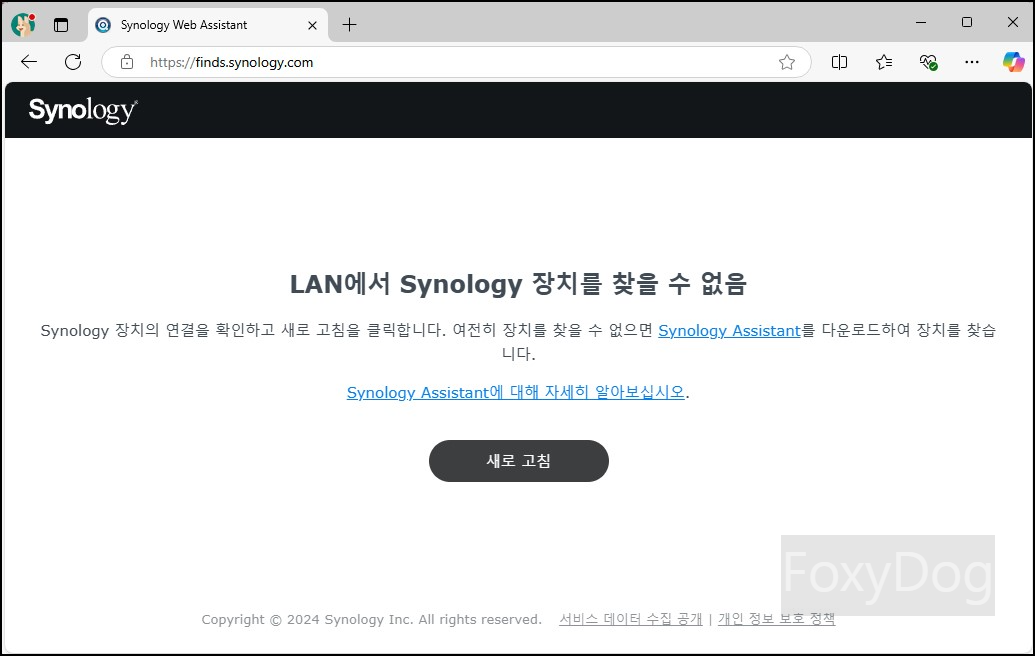This screenshot has height=656, width=1035.
Task: Open 서비스 데이터 수집 공개 link
Action: click(x=630, y=619)
